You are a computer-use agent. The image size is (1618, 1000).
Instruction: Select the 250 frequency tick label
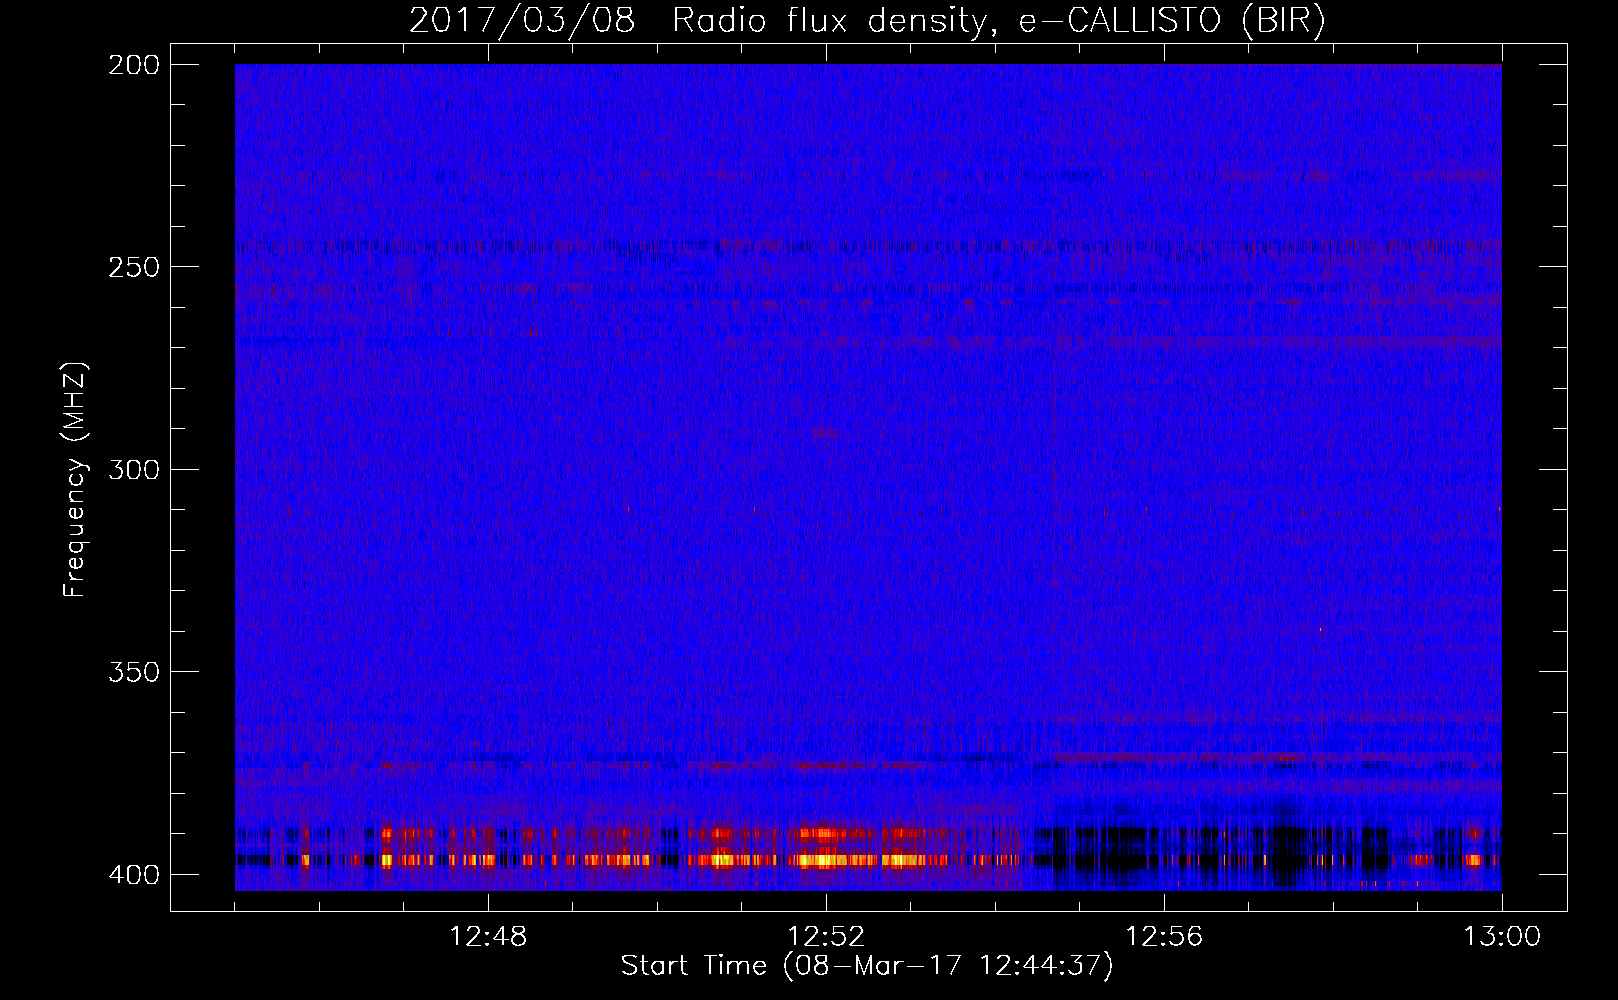click(x=133, y=267)
